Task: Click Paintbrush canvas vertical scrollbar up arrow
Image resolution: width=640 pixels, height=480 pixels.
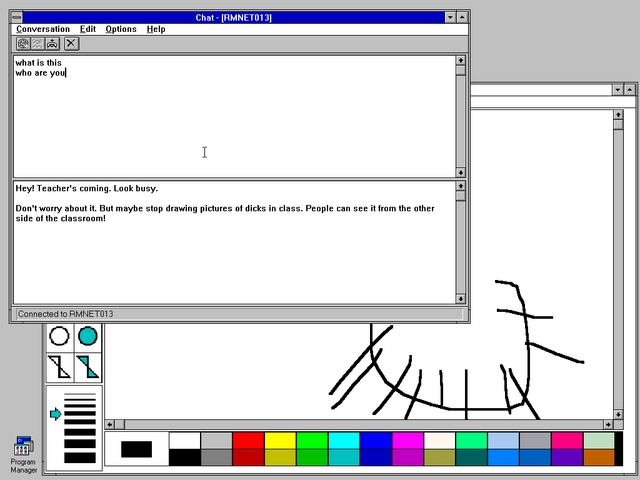Action: [618, 115]
